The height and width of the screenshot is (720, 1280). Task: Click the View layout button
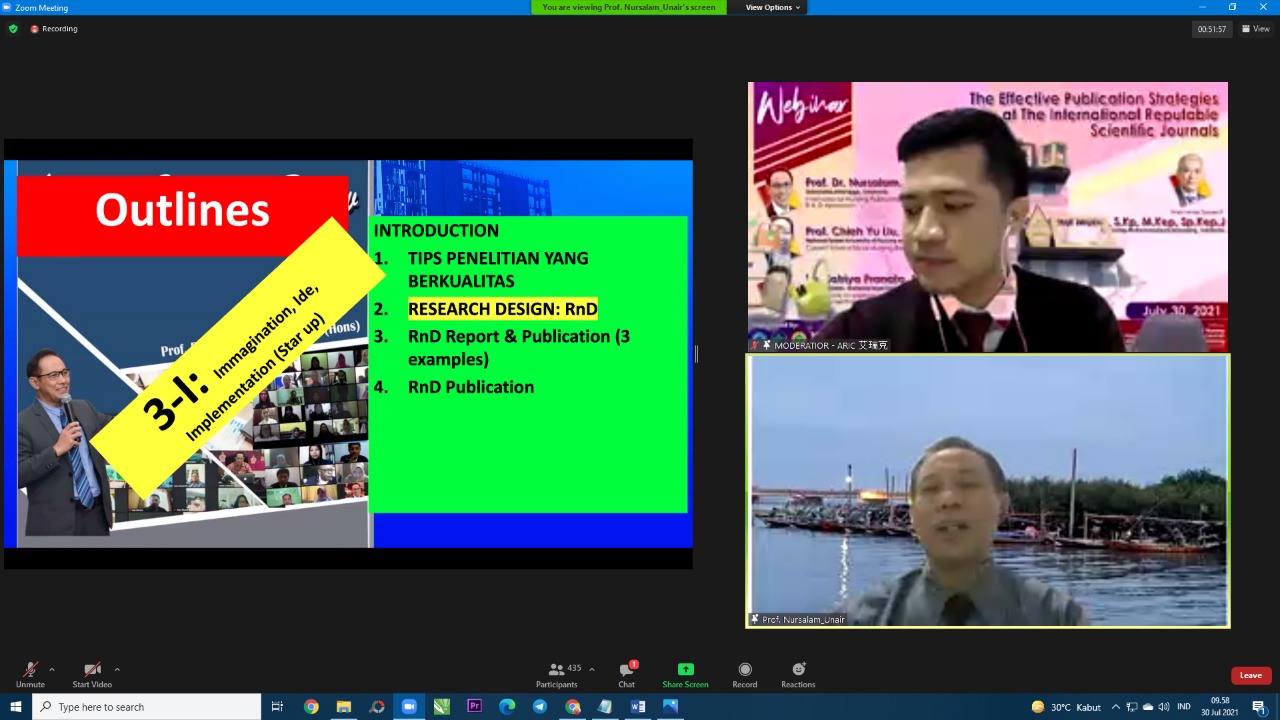[x=1255, y=29]
